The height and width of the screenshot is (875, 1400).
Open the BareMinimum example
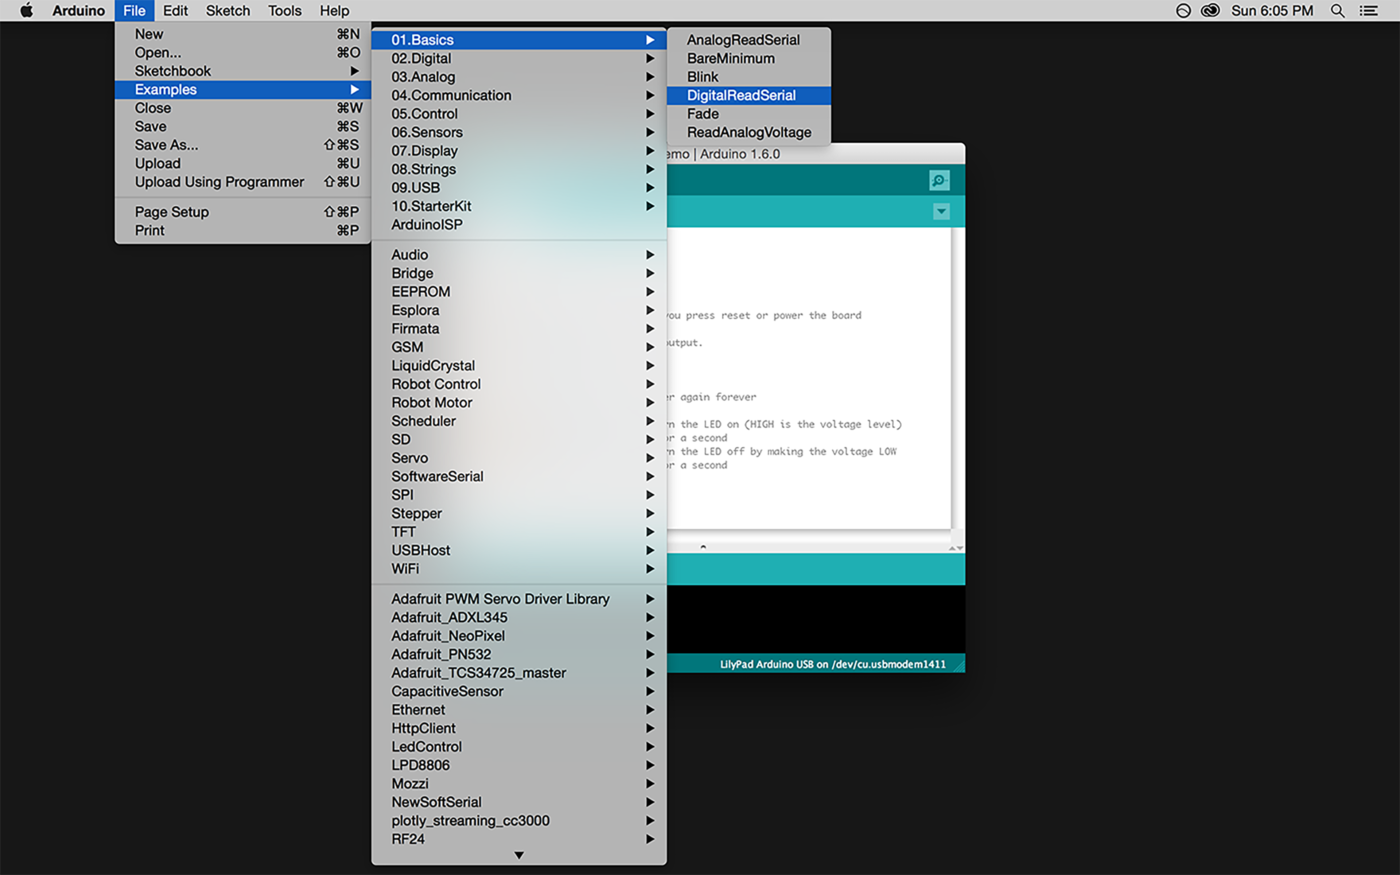[x=749, y=58]
